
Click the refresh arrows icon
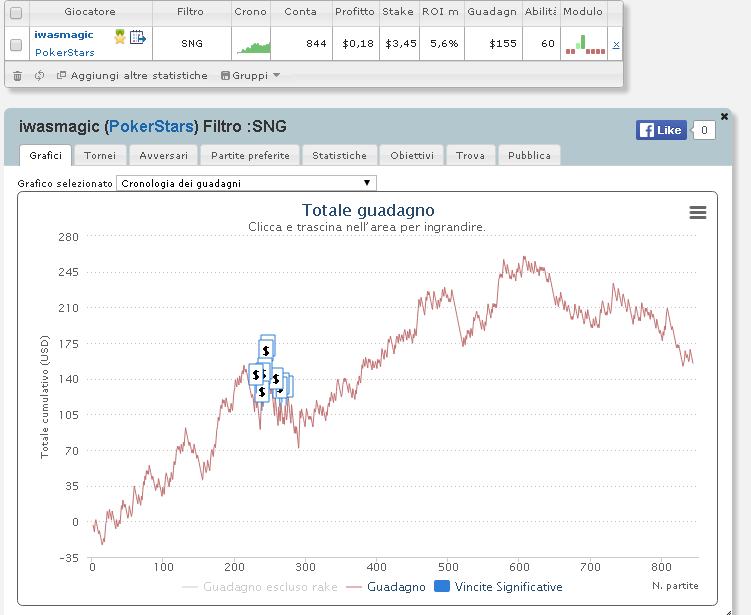click(x=39, y=76)
